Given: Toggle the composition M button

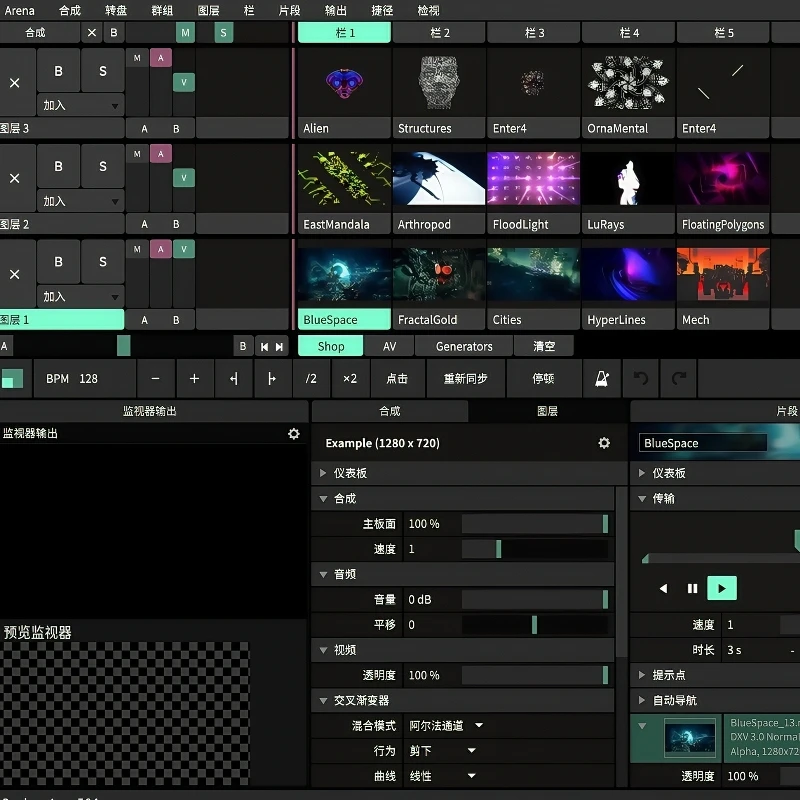Looking at the screenshot, I should (185, 33).
